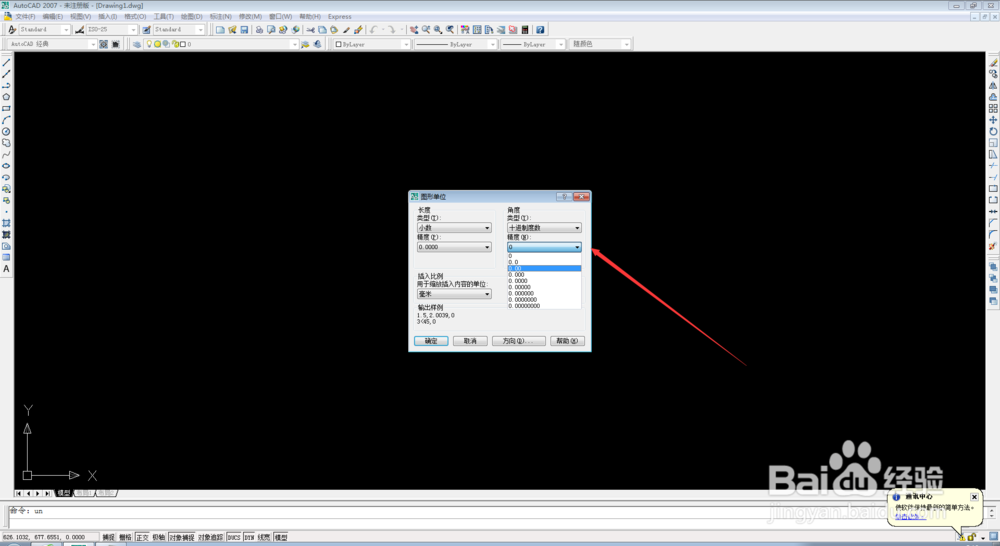
Task: Select the Rectangle draw tool
Action: (6, 108)
